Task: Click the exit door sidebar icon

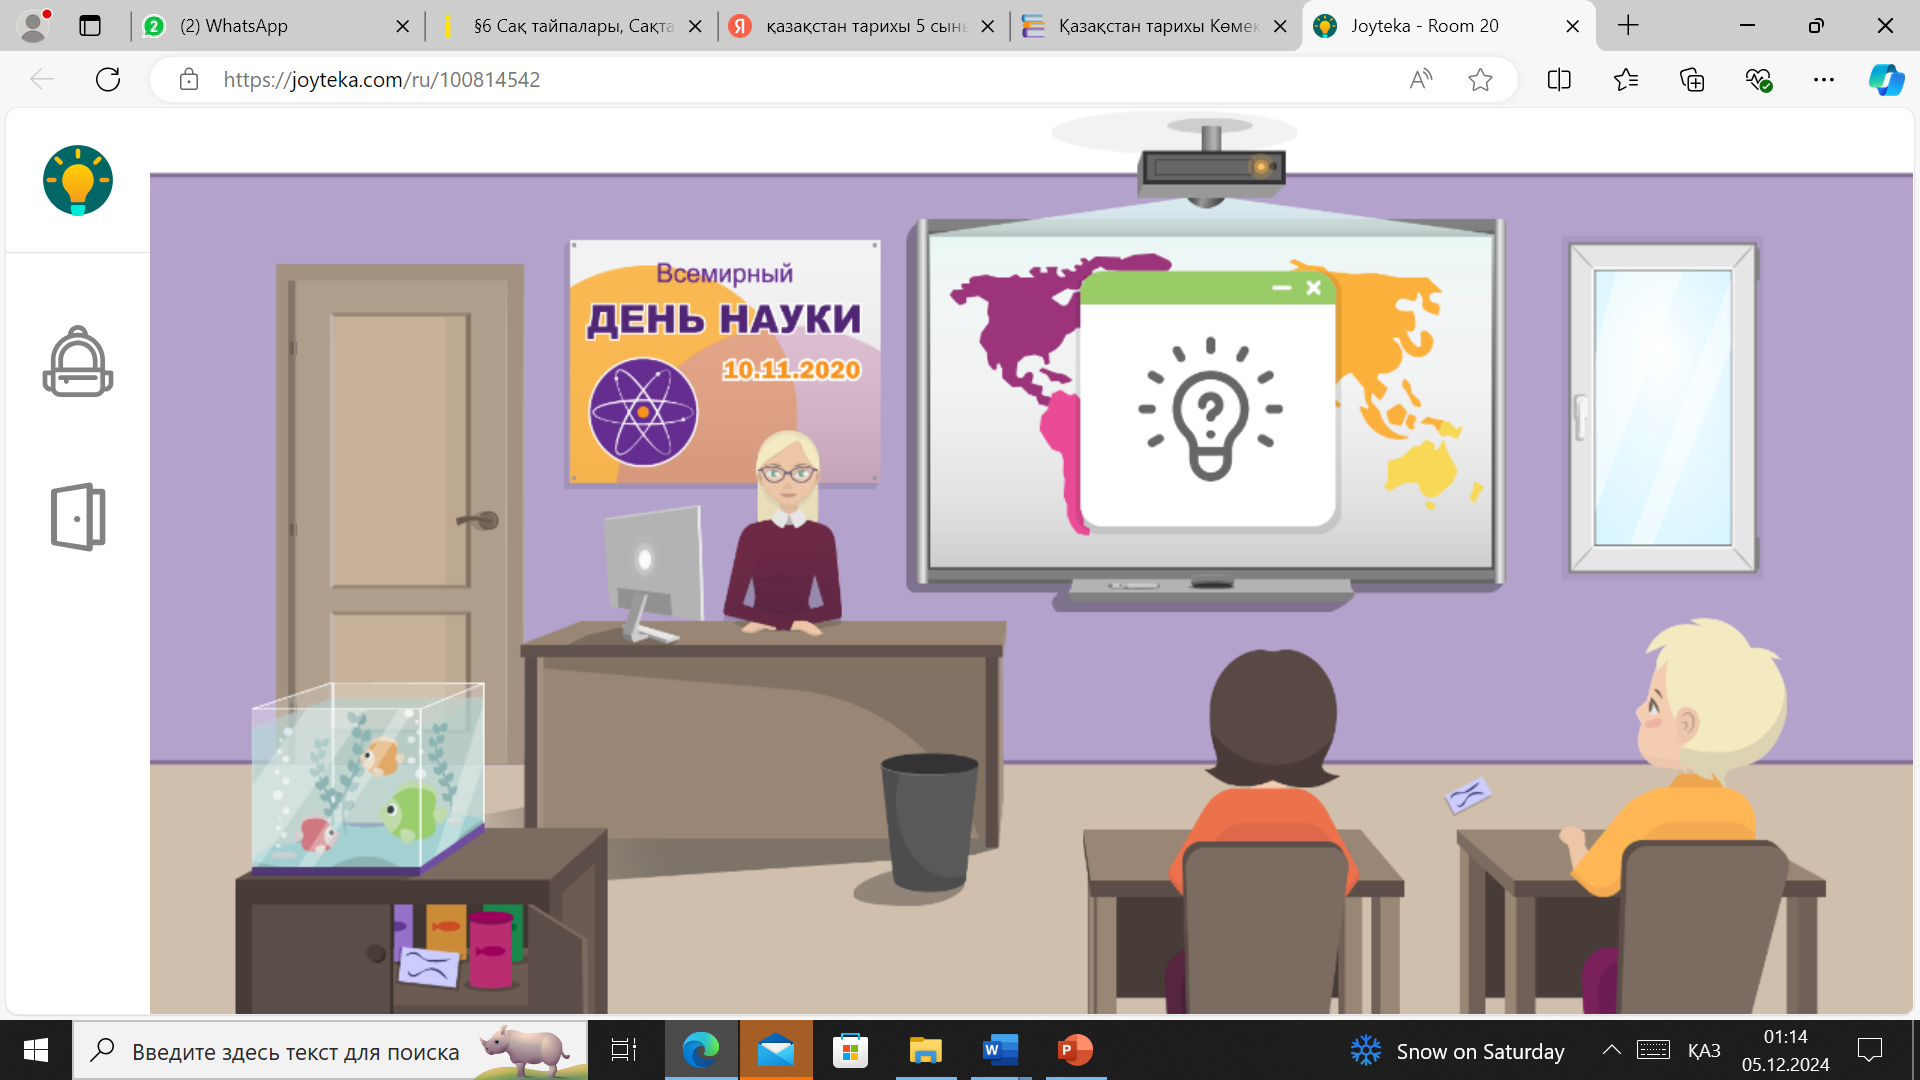Action: (x=78, y=517)
